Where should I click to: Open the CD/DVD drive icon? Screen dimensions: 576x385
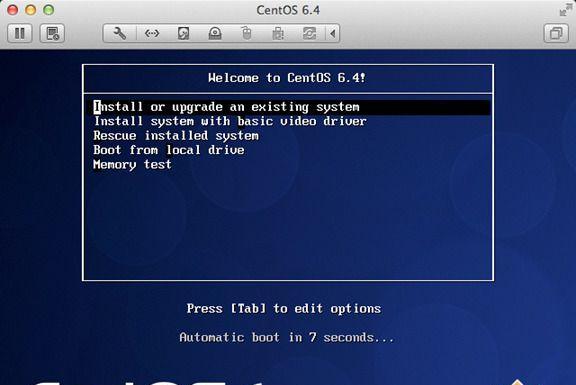[215, 33]
